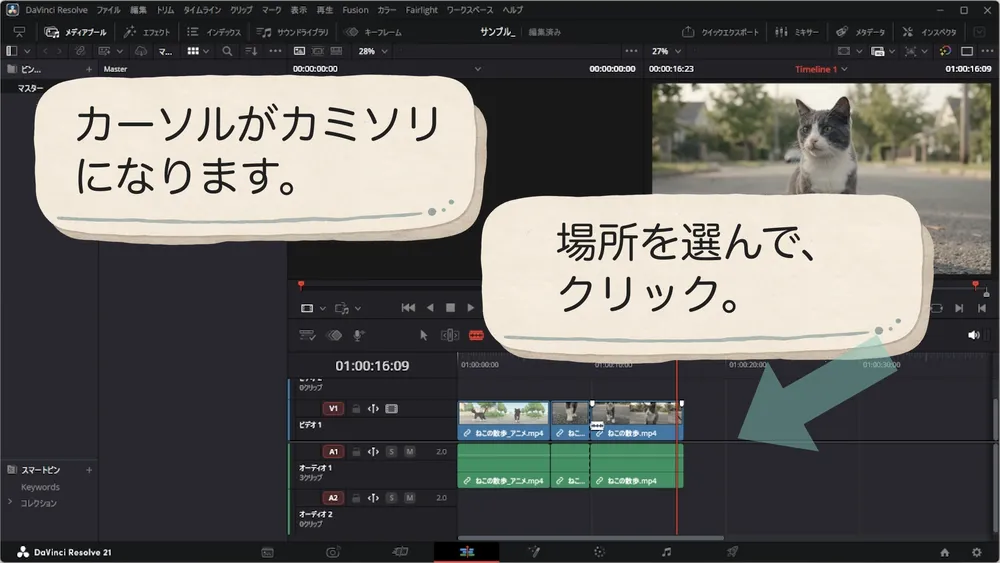Click the colorful effects wheel icon near viewer
The width and height of the screenshot is (1000, 563).
coord(945,51)
